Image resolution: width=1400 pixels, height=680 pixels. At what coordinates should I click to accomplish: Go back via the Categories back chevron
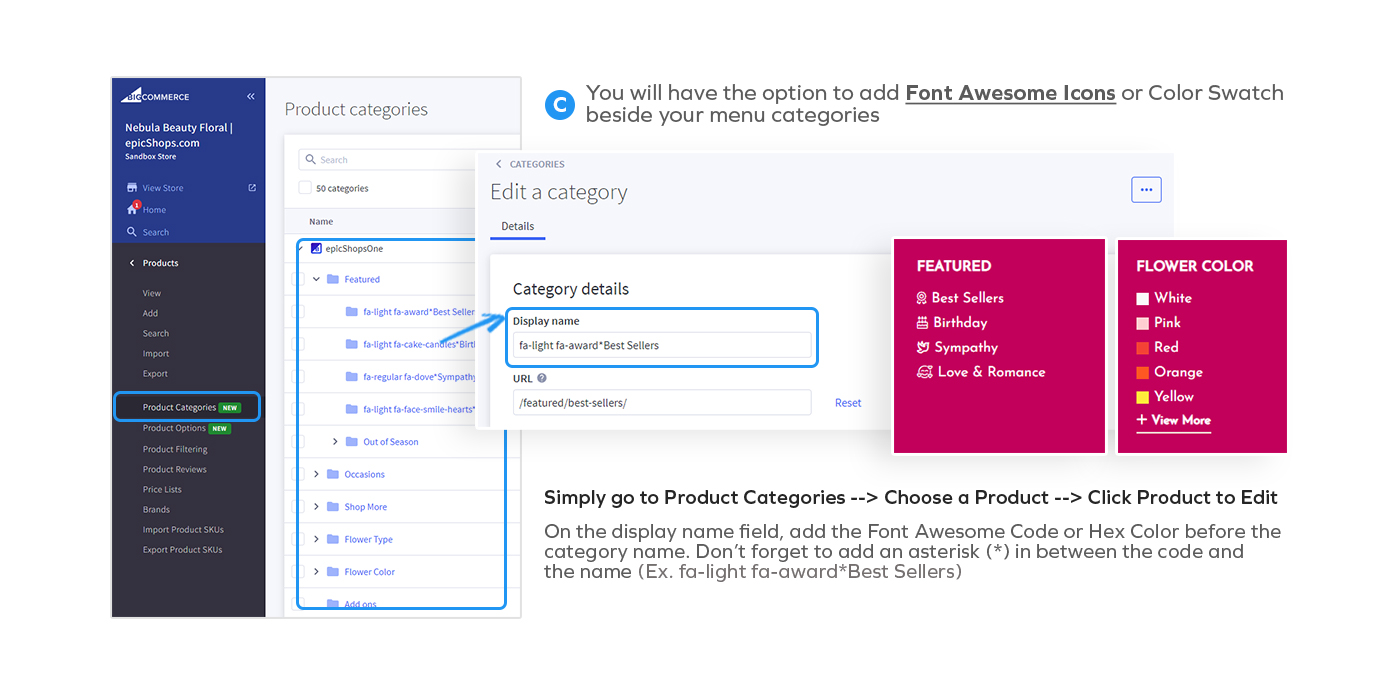[x=499, y=164]
